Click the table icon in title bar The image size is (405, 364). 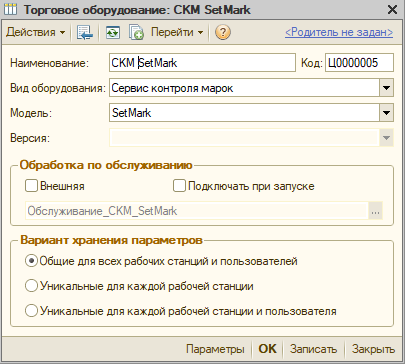[x=10, y=10]
